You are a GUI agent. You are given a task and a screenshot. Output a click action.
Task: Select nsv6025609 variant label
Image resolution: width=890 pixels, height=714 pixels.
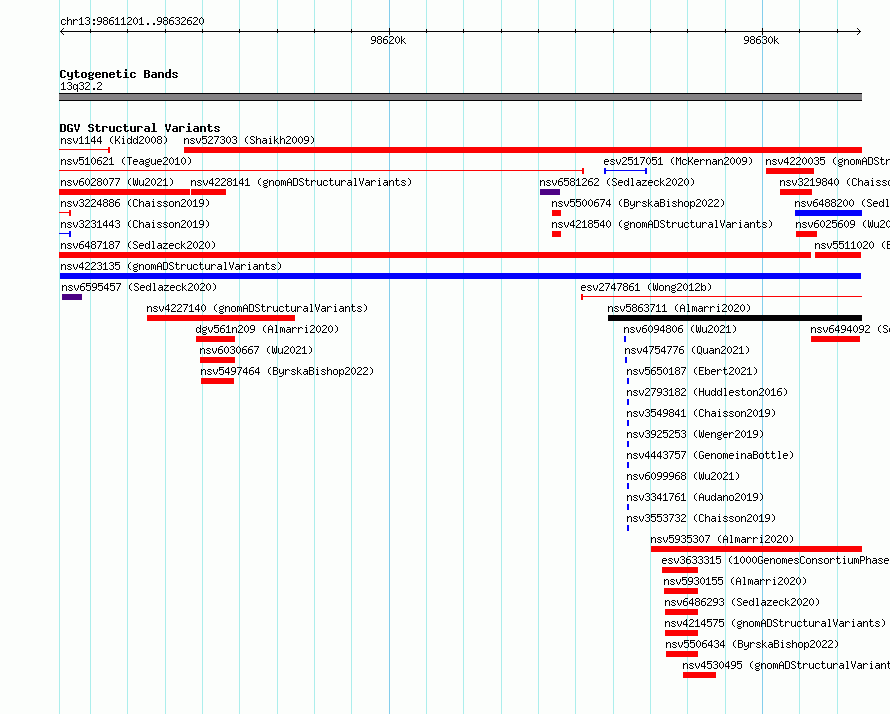click(842, 224)
